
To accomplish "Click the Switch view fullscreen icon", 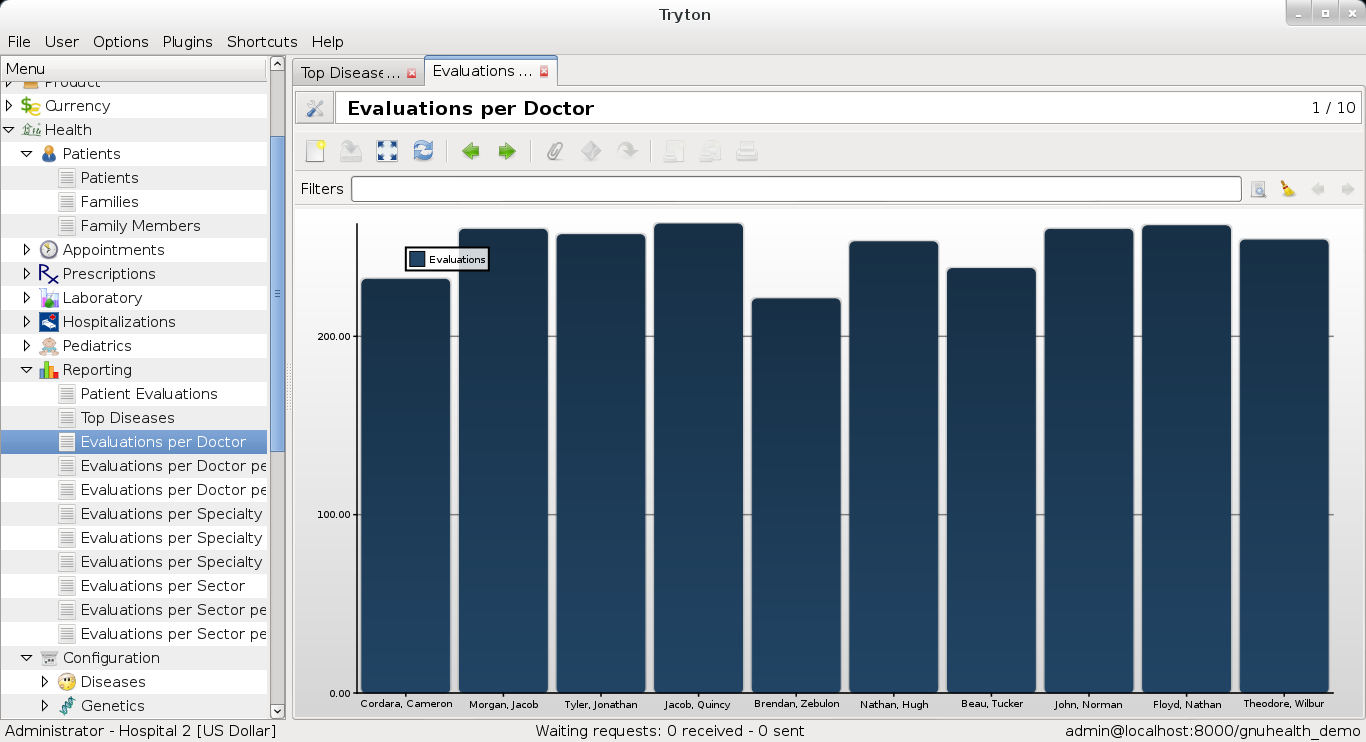I will tap(387, 151).
